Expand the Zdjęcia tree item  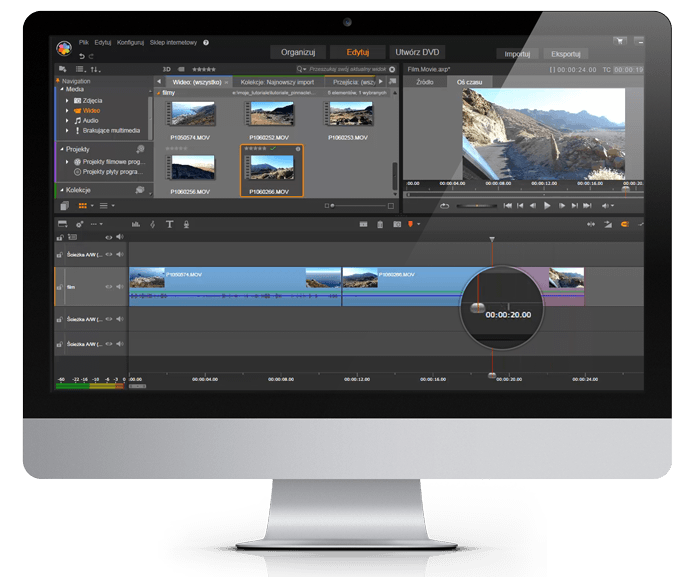tap(67, 101)
